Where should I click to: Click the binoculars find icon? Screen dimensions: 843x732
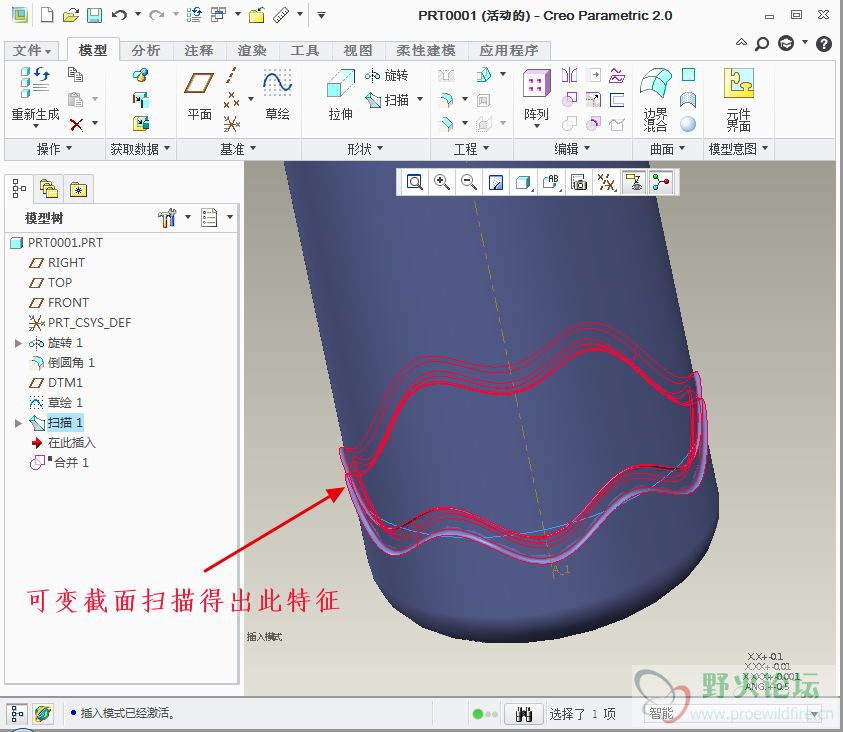523,714
